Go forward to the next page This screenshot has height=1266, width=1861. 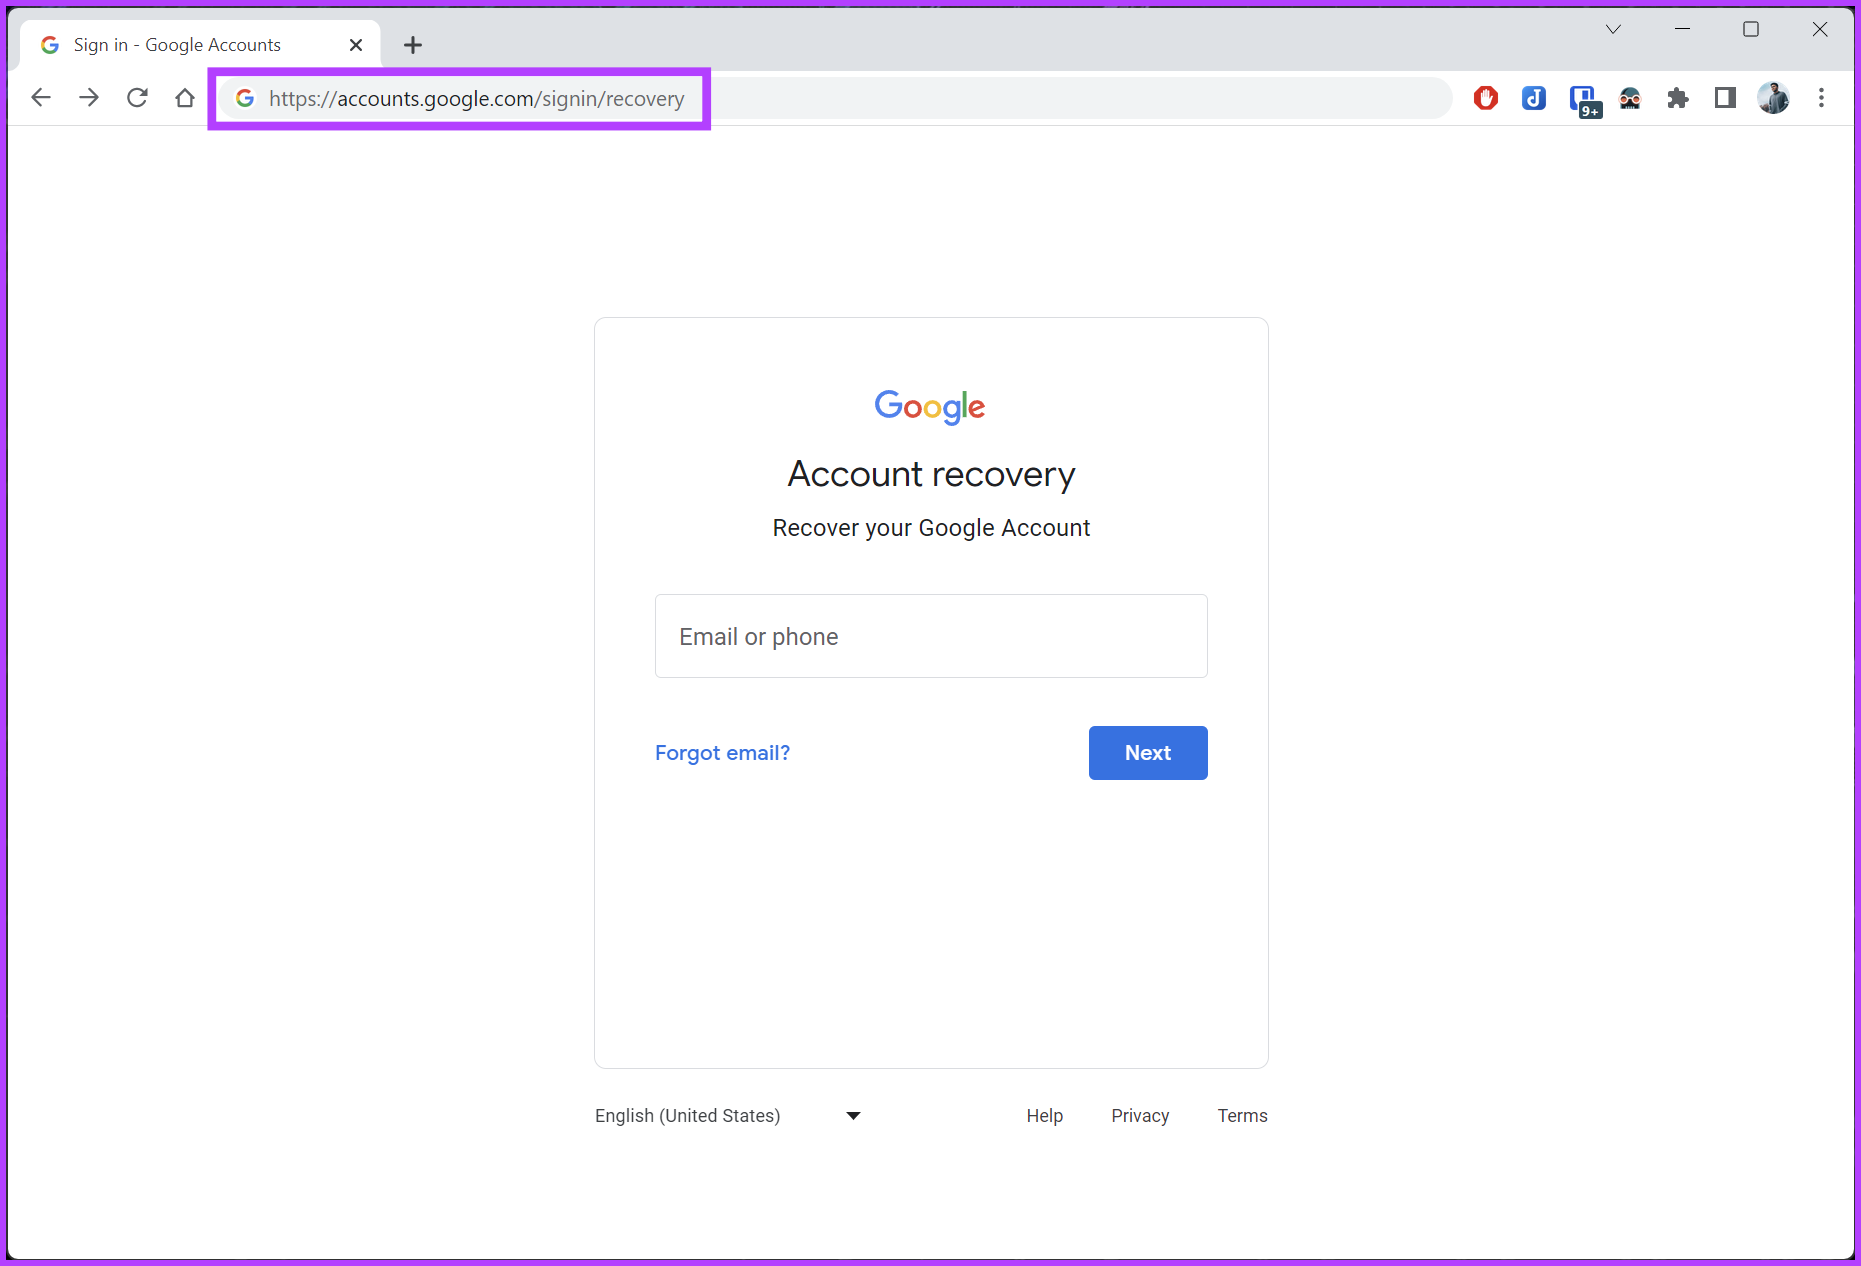click(x=89, y=98)
